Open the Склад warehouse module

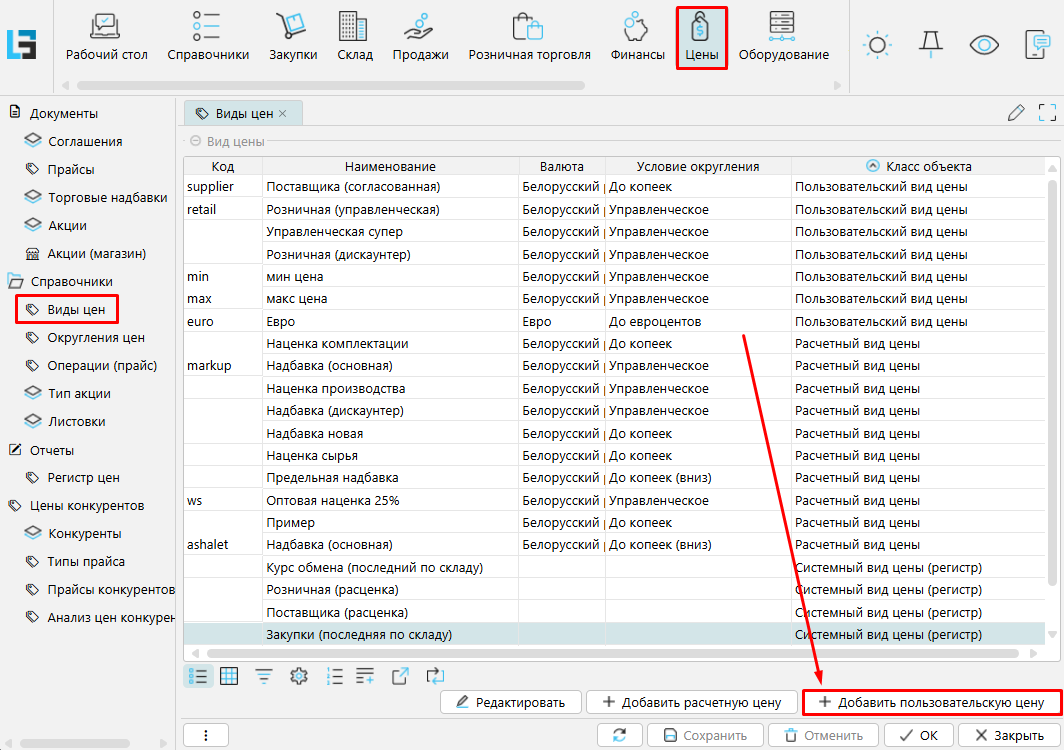coord(354,36)
